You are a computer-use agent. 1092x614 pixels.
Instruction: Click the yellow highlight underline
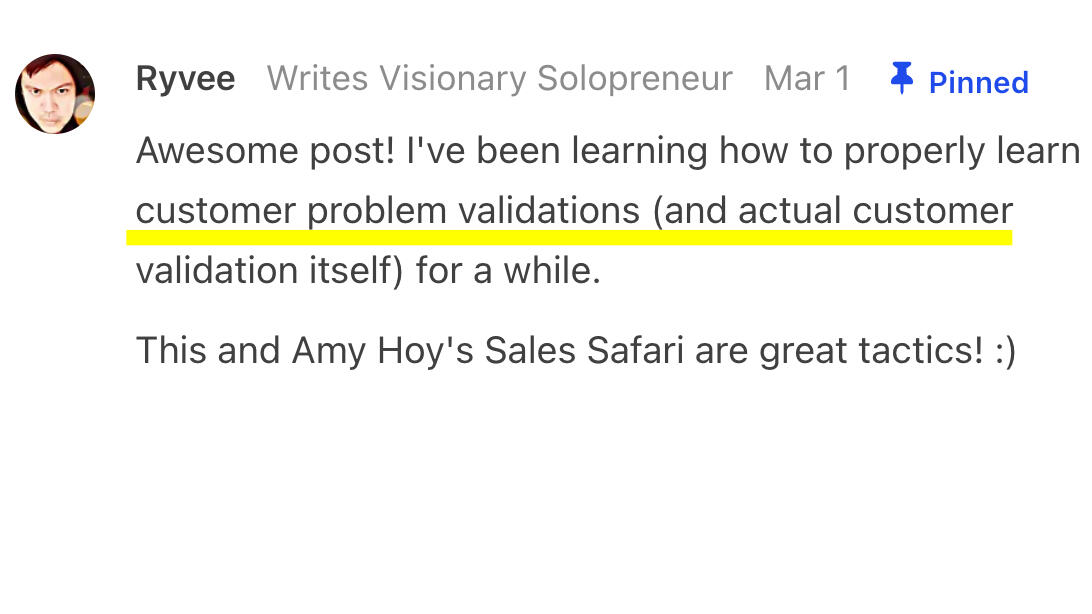(x=568, y=238)
